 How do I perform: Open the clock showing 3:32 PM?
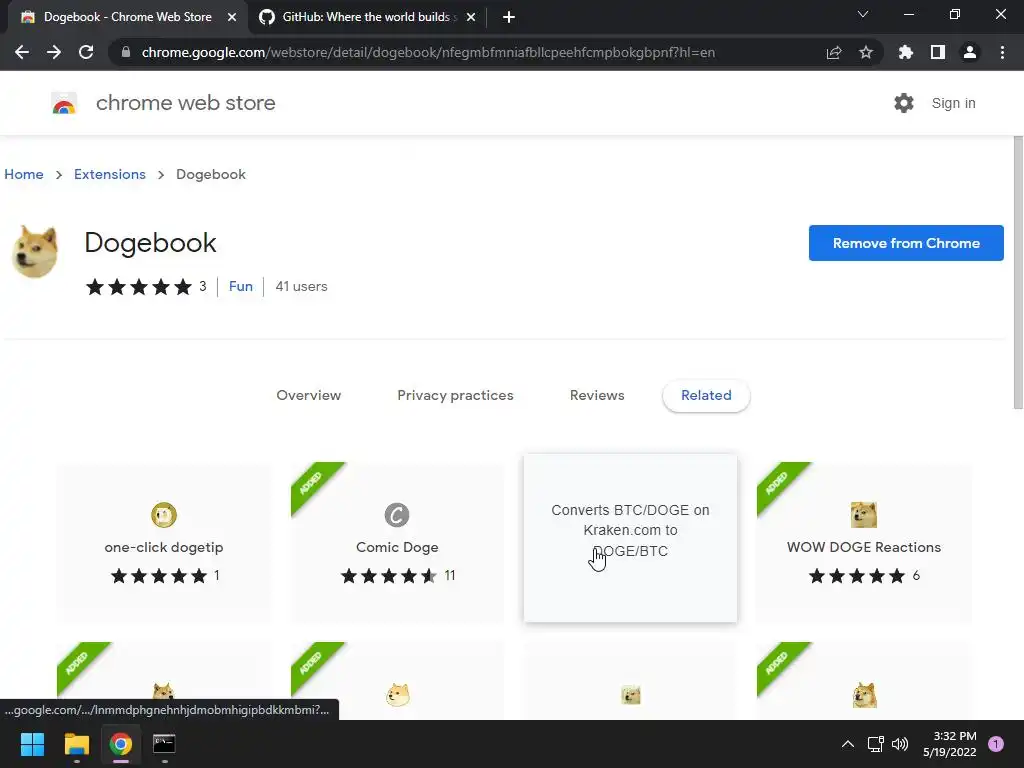coord(950,744)
